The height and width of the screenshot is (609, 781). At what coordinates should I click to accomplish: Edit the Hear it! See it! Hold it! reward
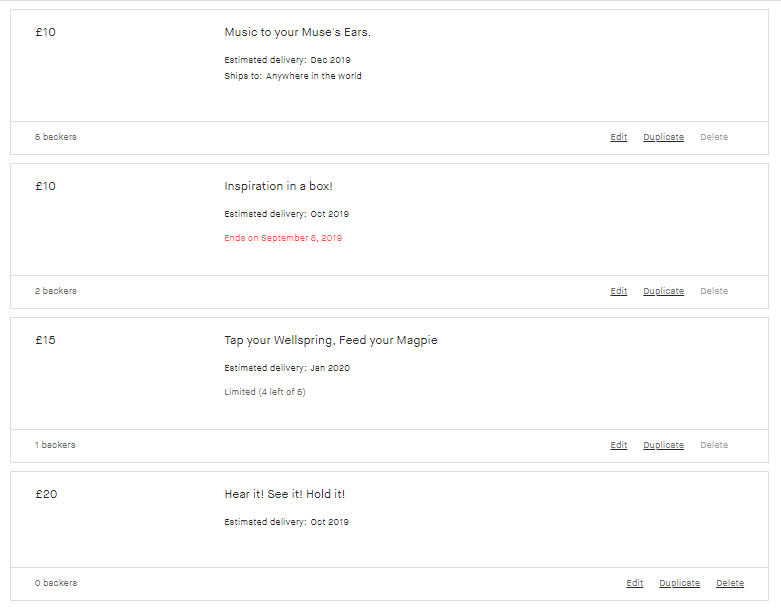635,583
